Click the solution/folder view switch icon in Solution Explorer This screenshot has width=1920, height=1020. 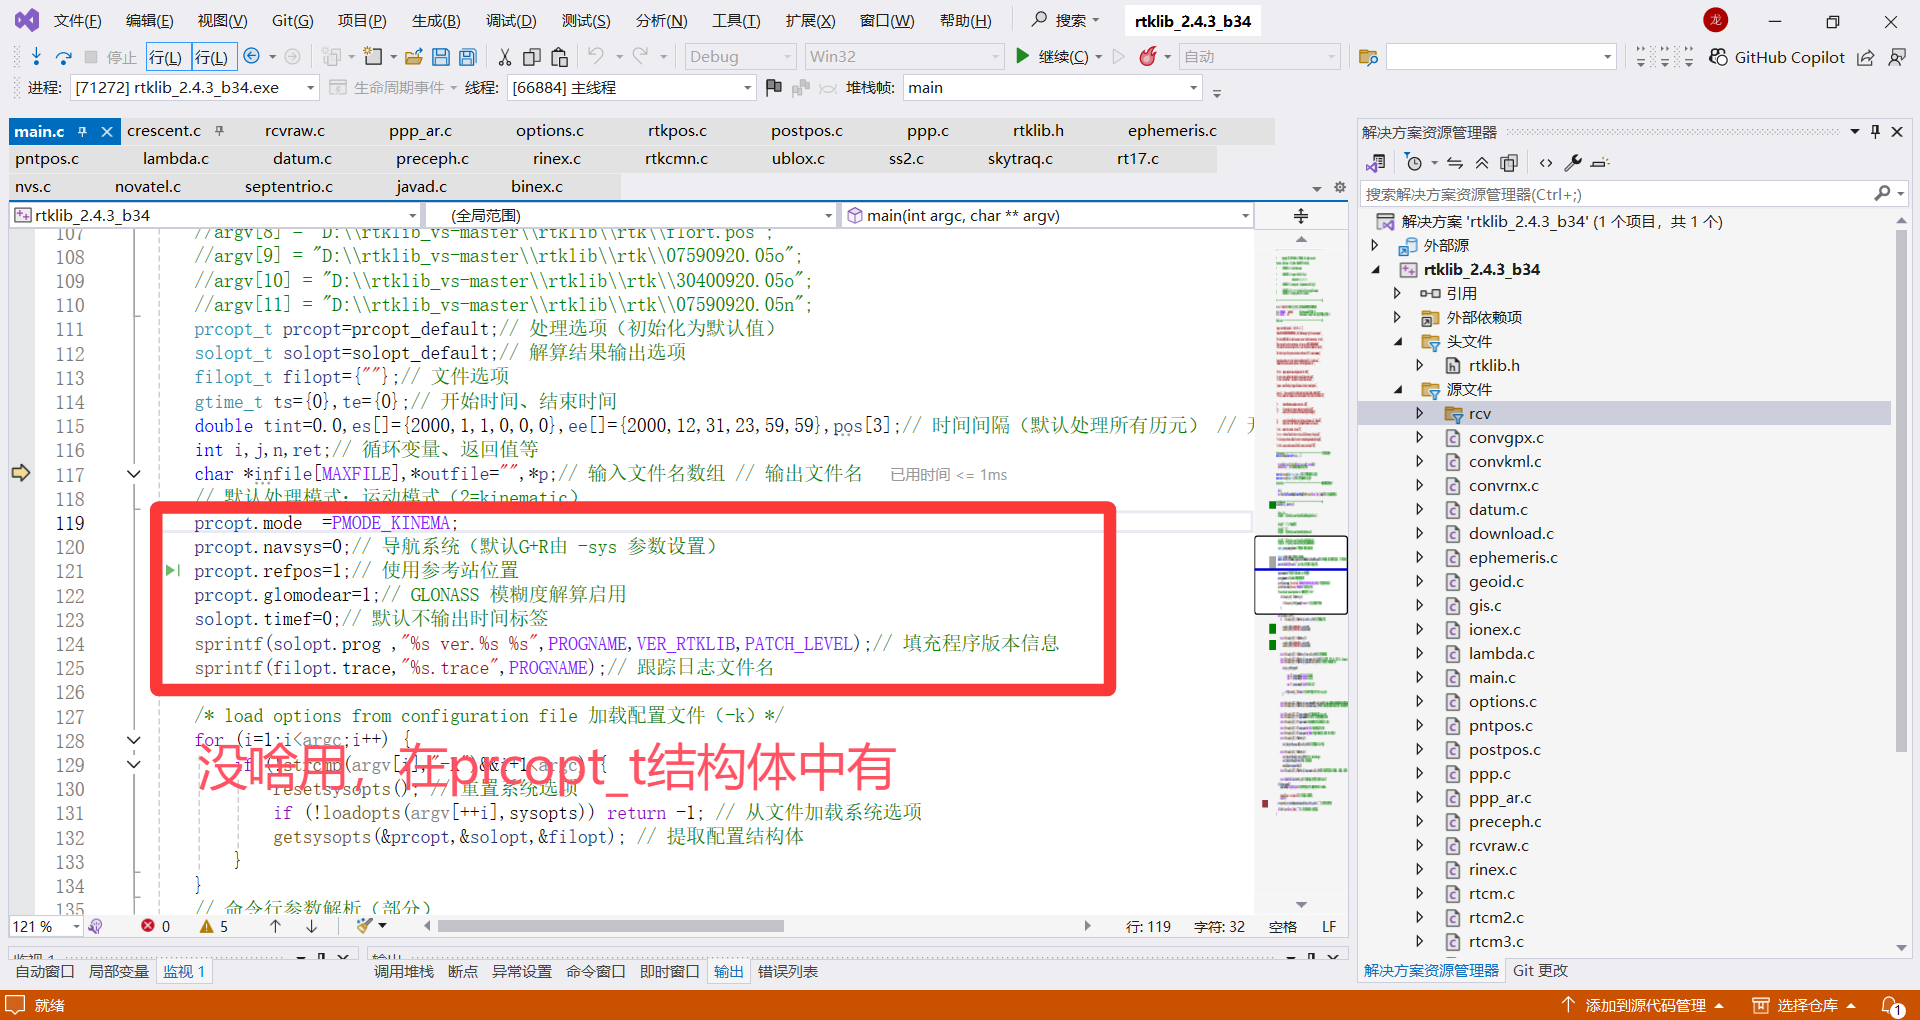pos(1376,163)
